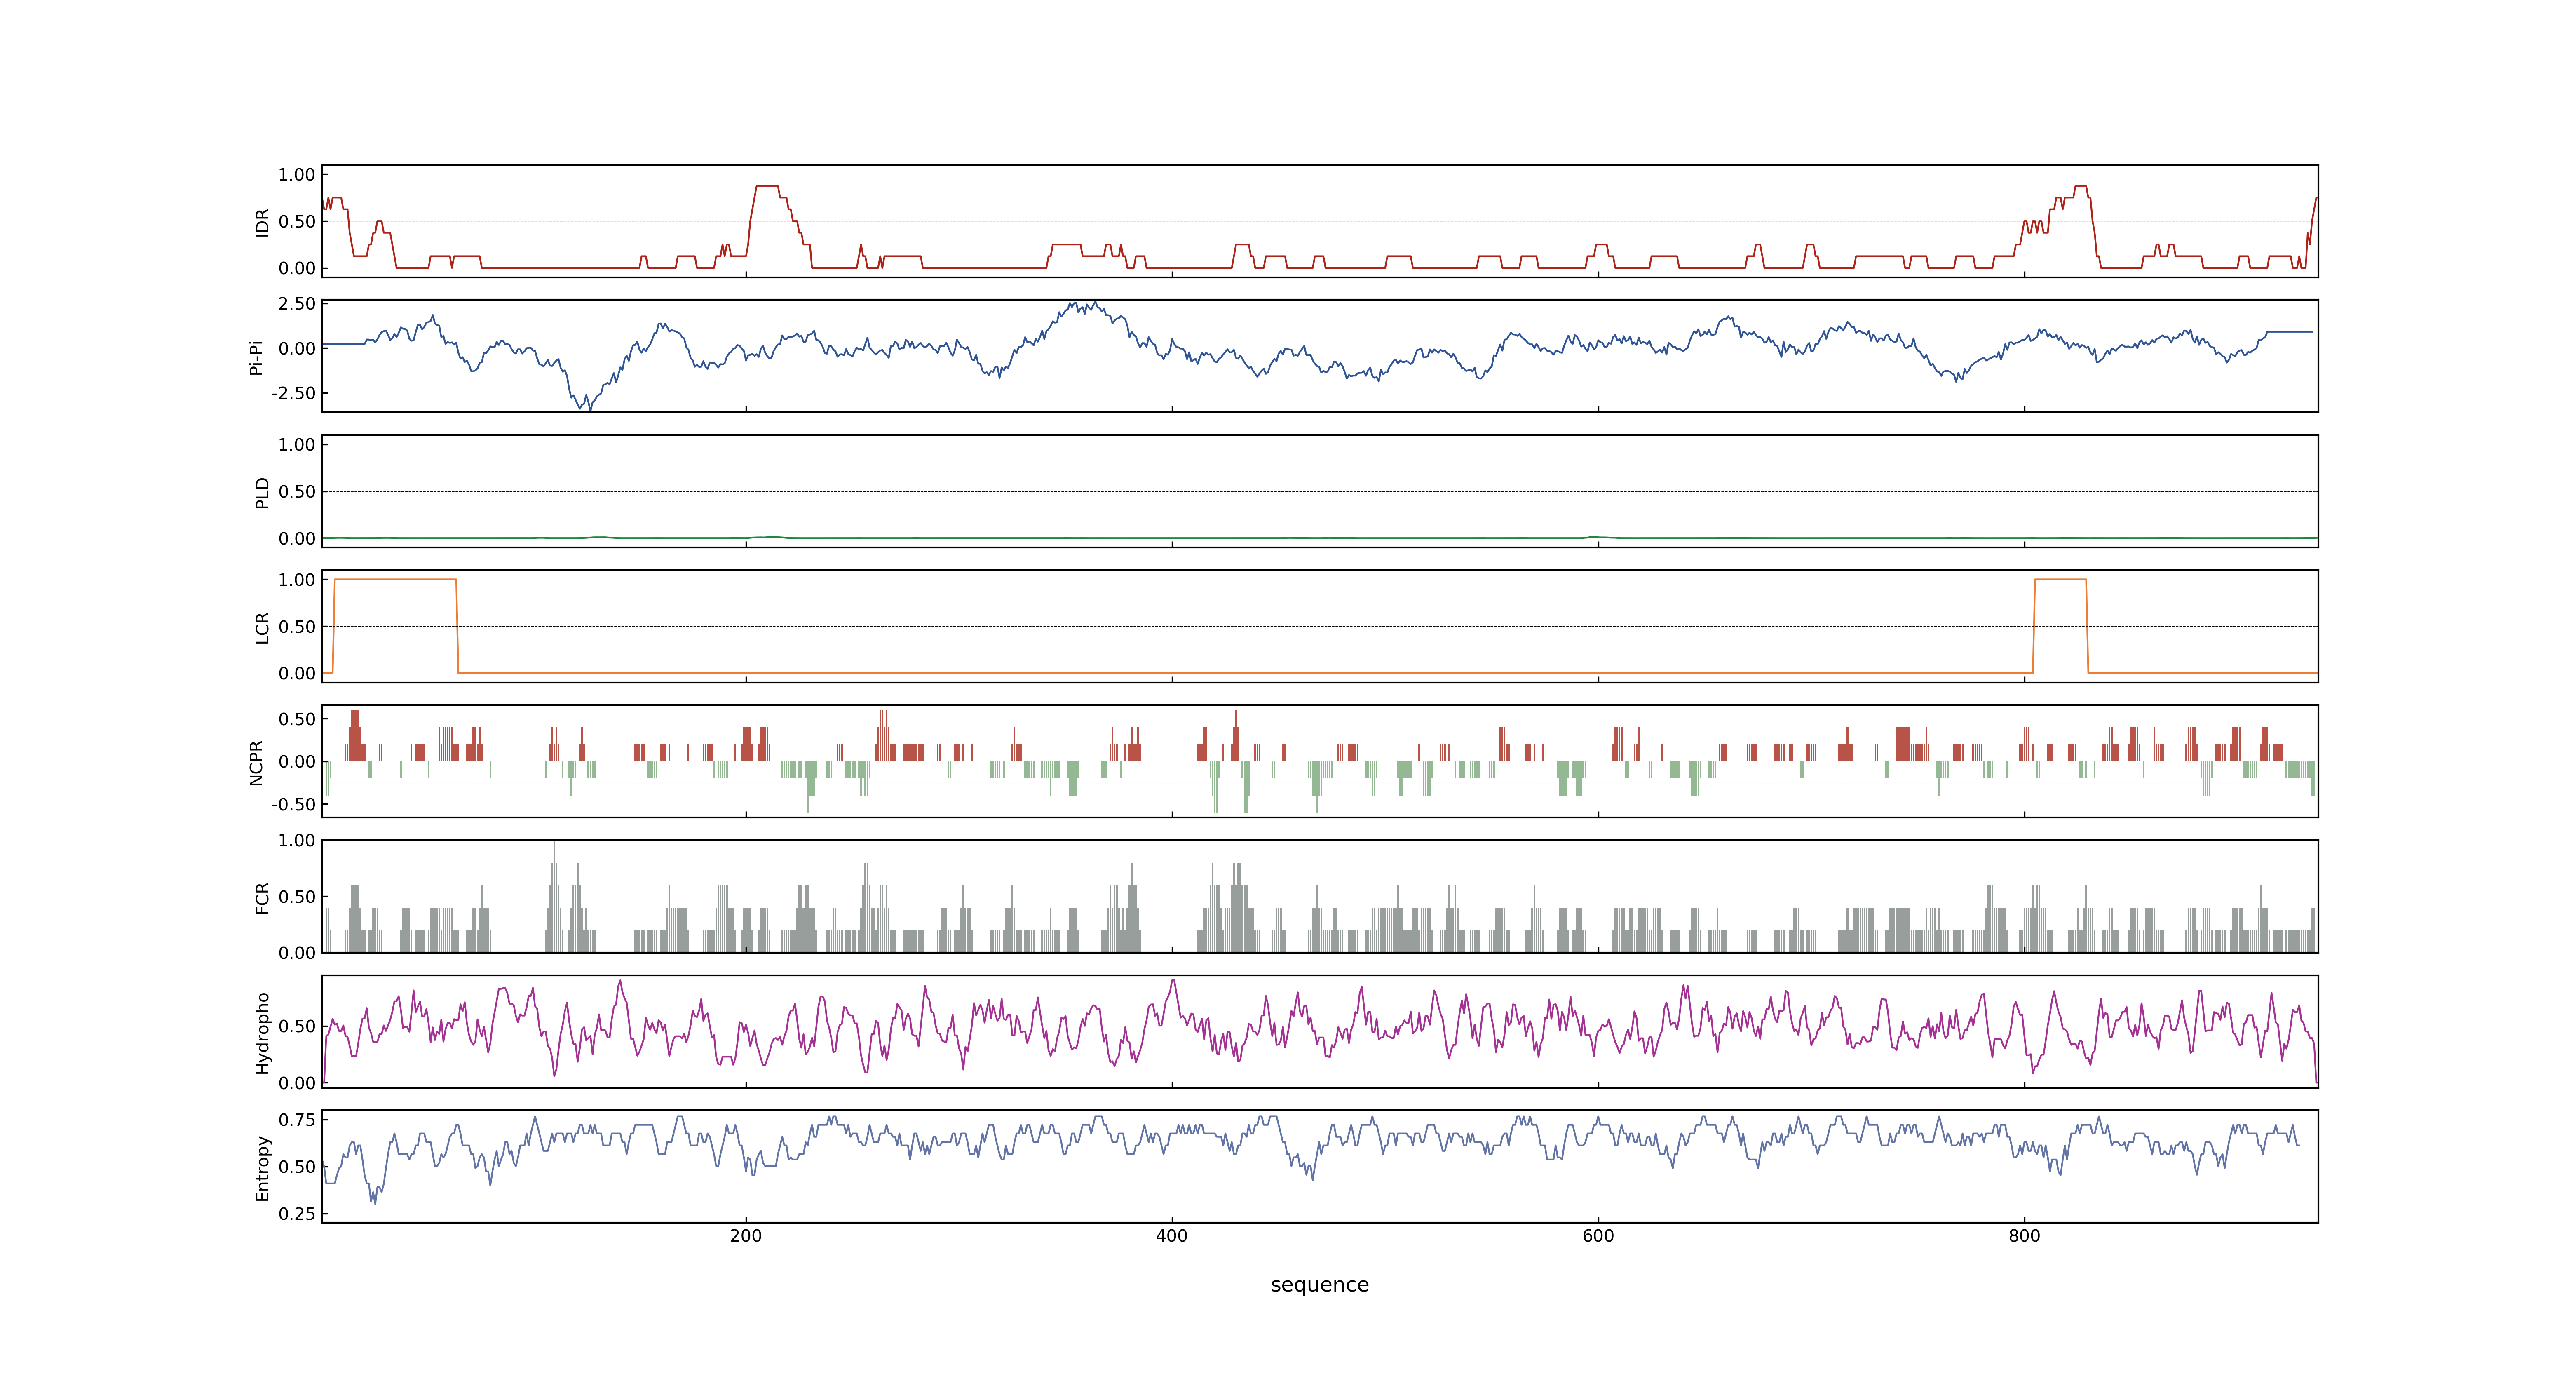Click the Entropy y-axis label
The height and width of the screenshot is (1374, 2576).
pyautogui.click(x=262, y=1168)
